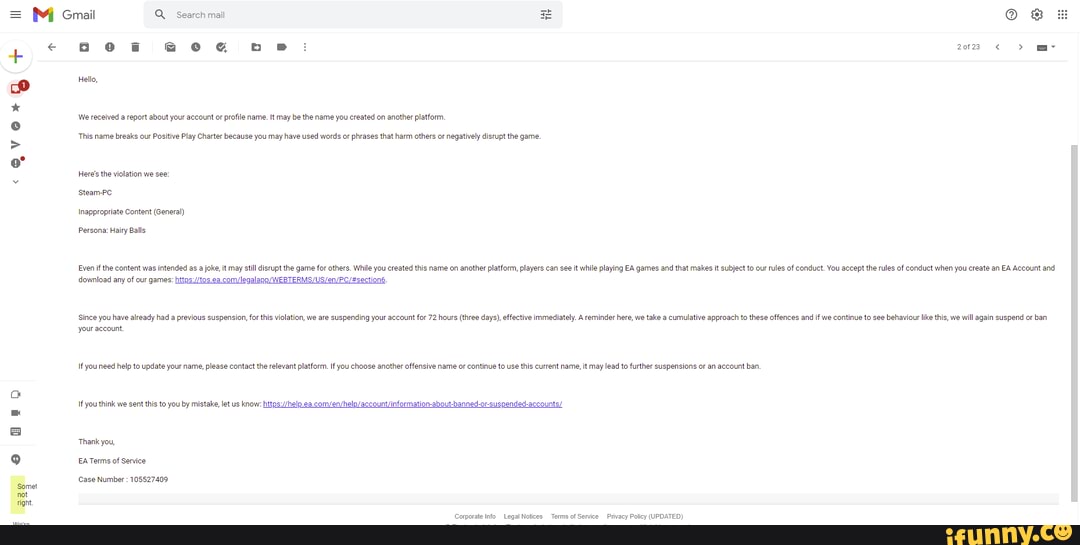Snooze this email

(196, 47)
